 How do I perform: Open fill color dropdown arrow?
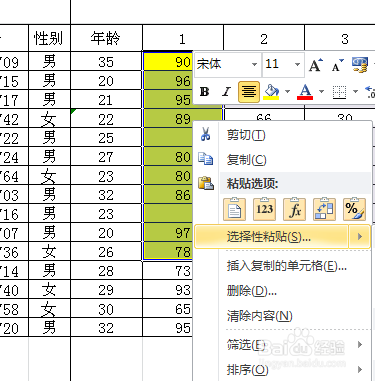287,91
